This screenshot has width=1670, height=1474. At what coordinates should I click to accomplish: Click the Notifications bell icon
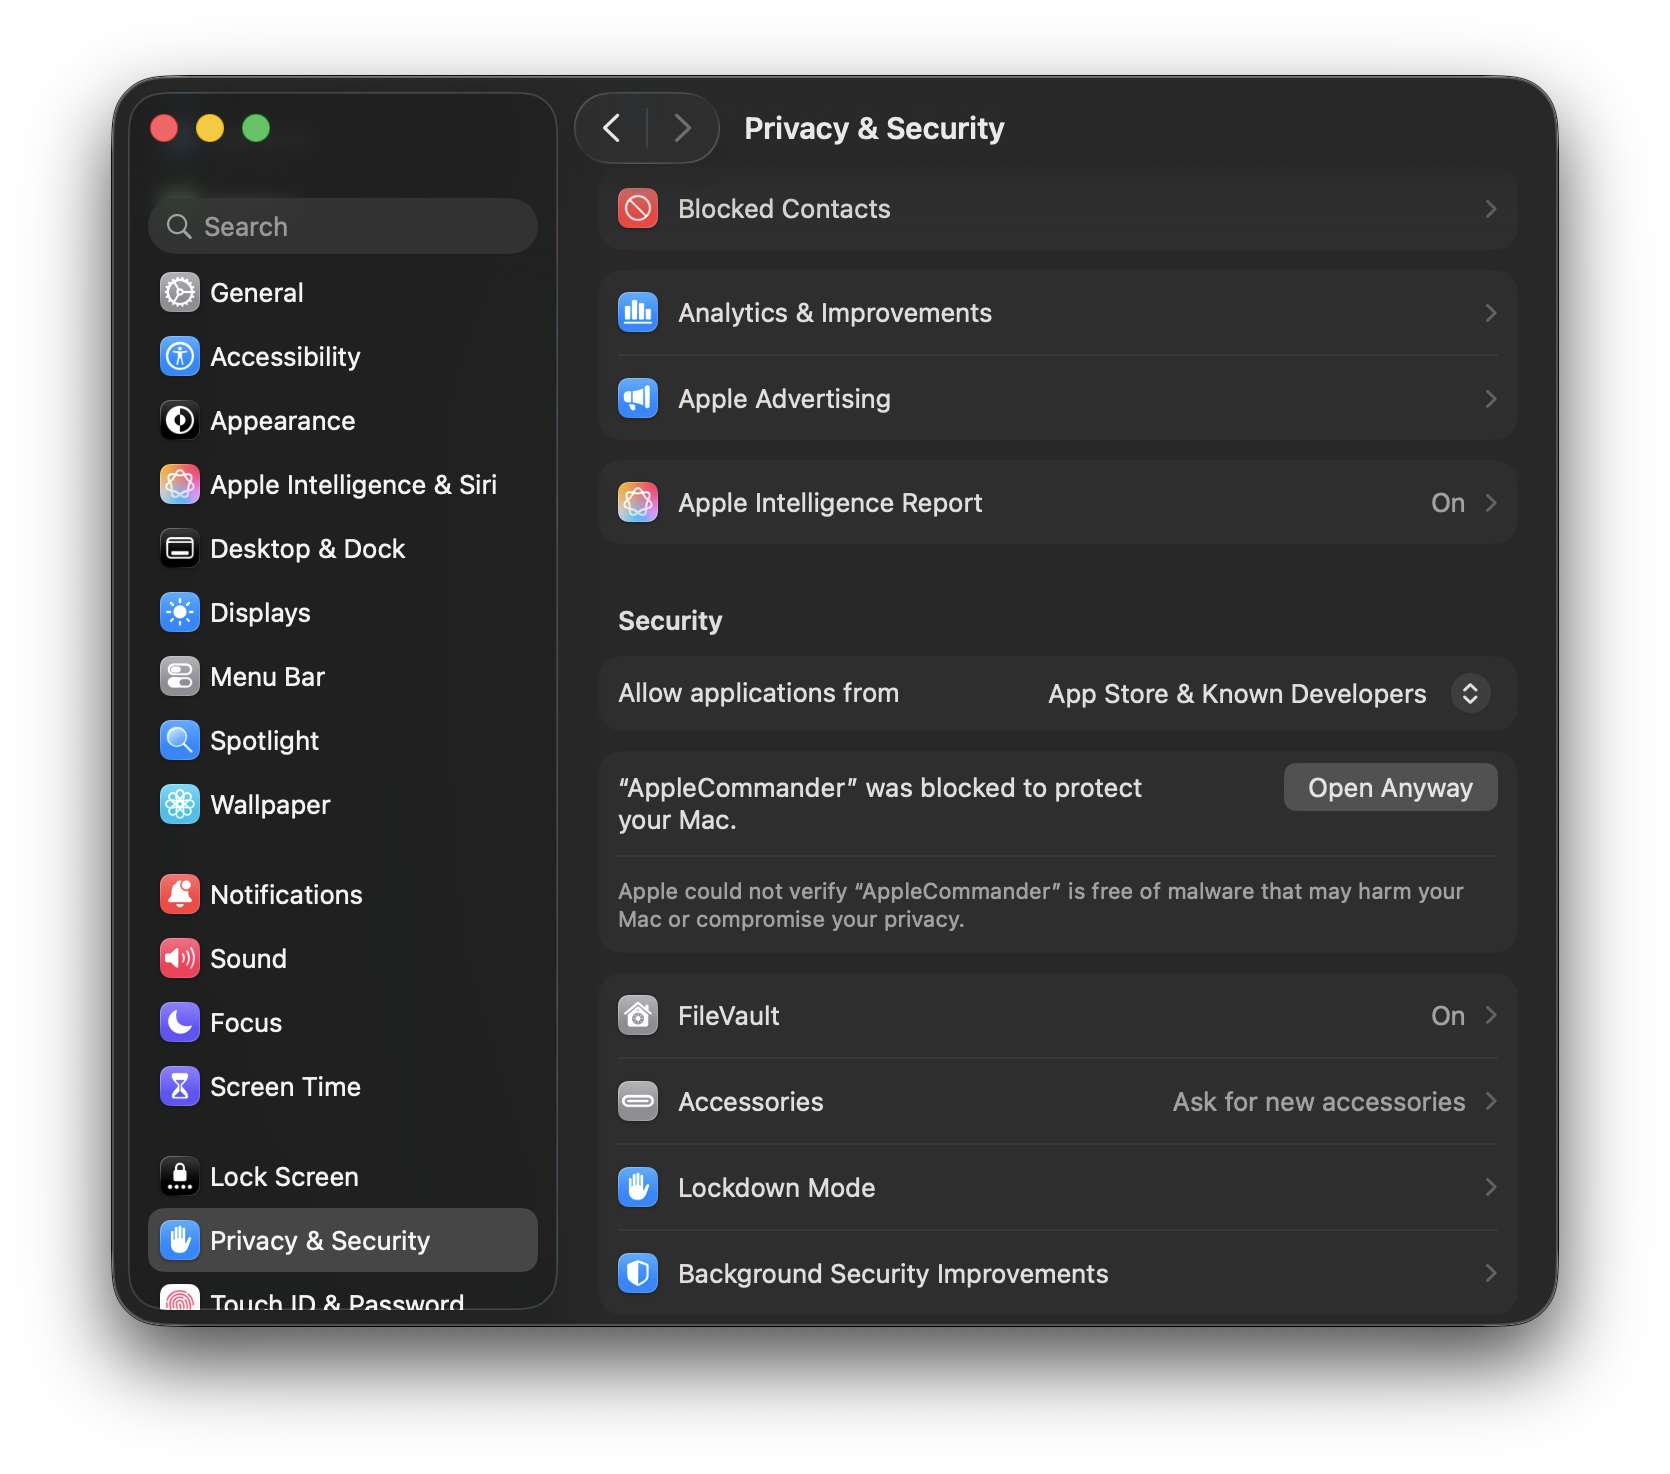point(180,895)
